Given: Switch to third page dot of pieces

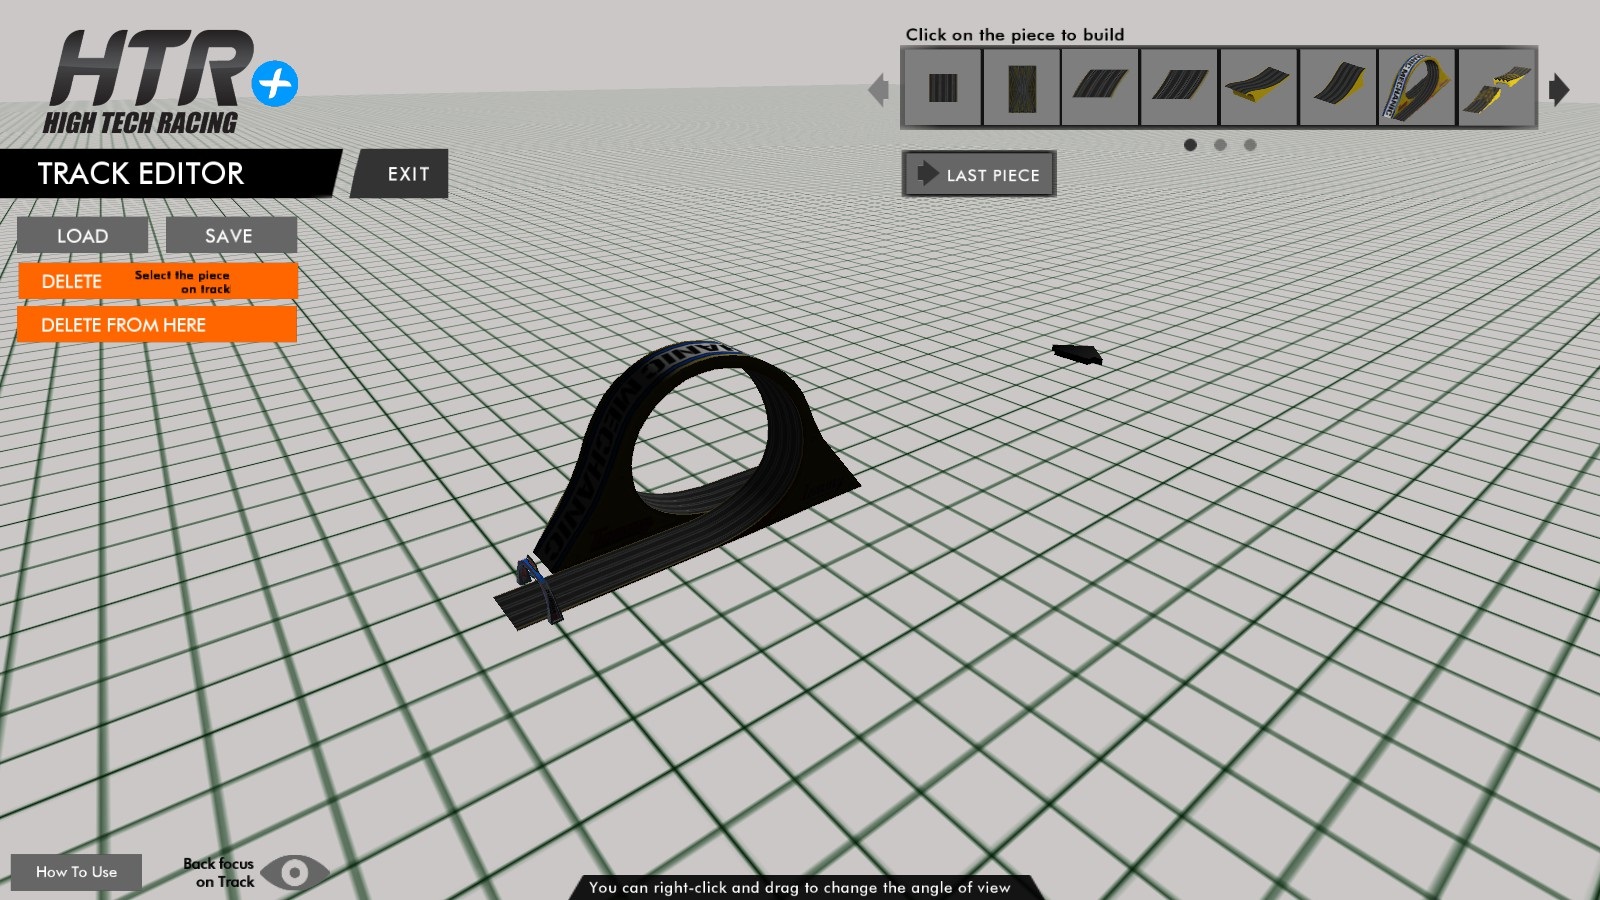Looking at the screenshot, I should [1250, 145].
